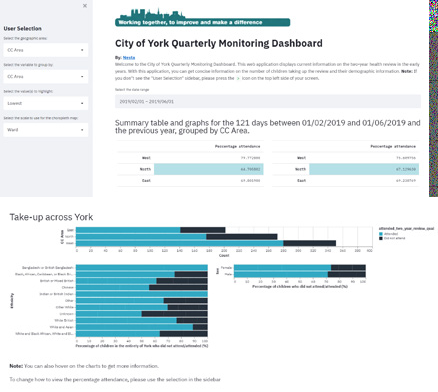Click the Indian or British Indian ethnicity bar

point(142,294)
